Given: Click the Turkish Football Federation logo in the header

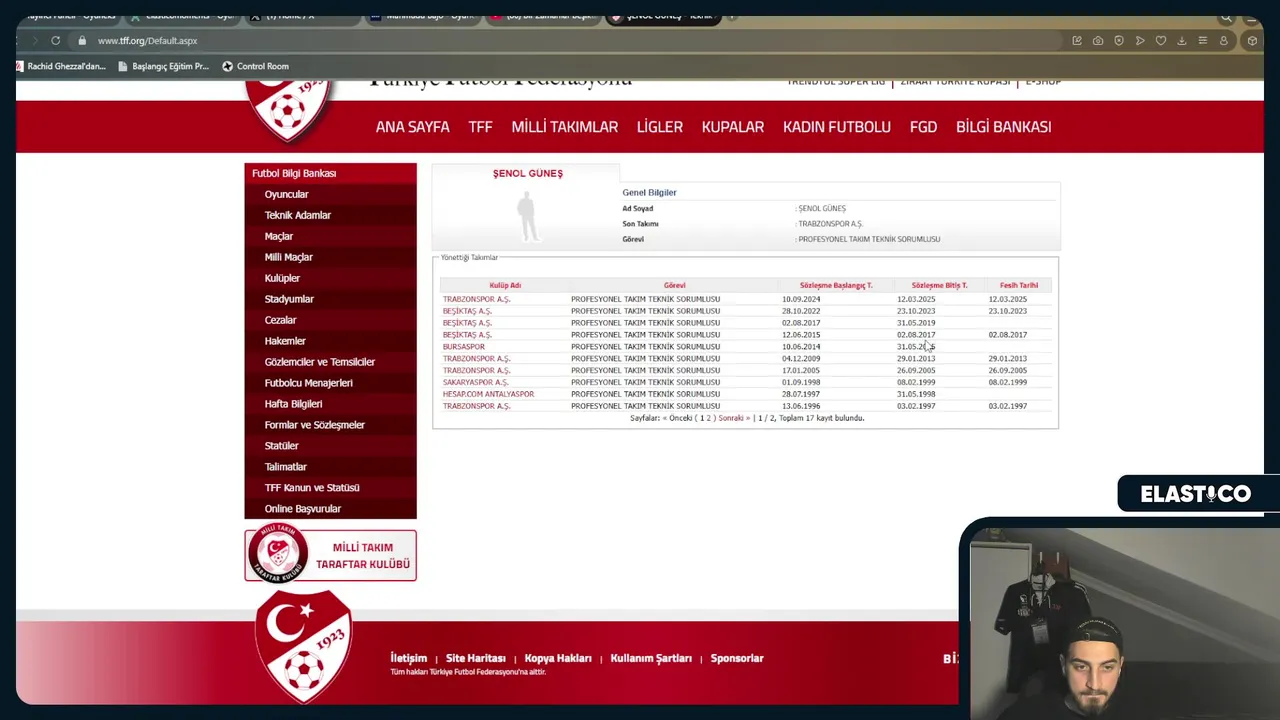Looking at the screenshot, I should 289,110.
